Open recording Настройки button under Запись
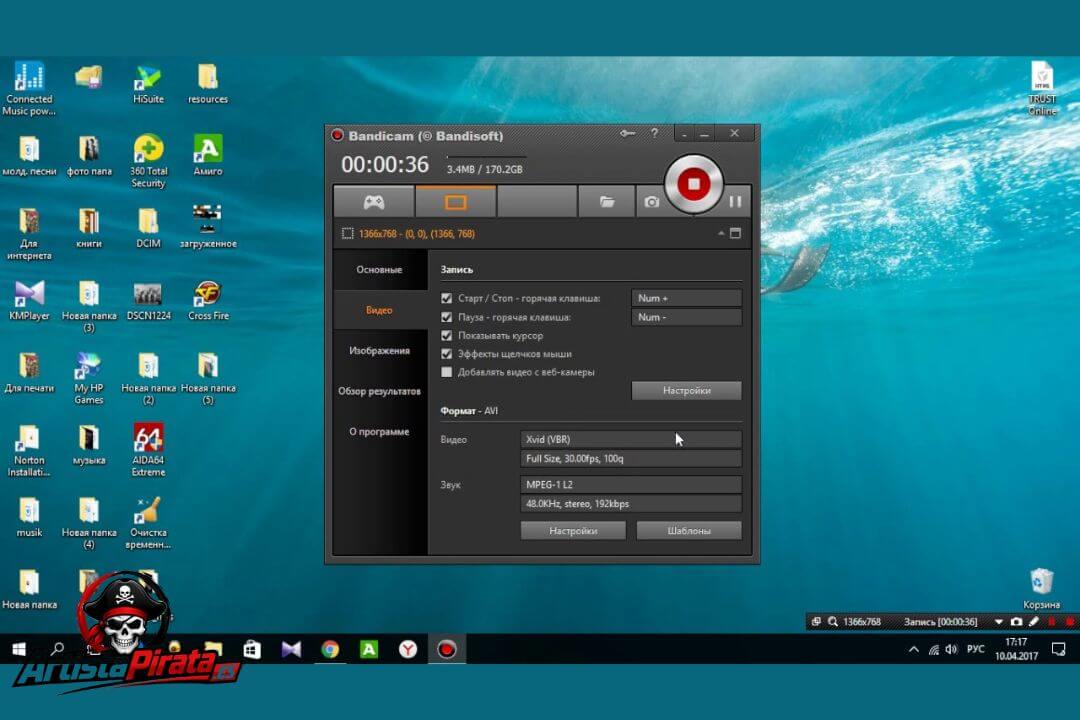The height and width of the screenshot is (720, 1080). point(686,391)
